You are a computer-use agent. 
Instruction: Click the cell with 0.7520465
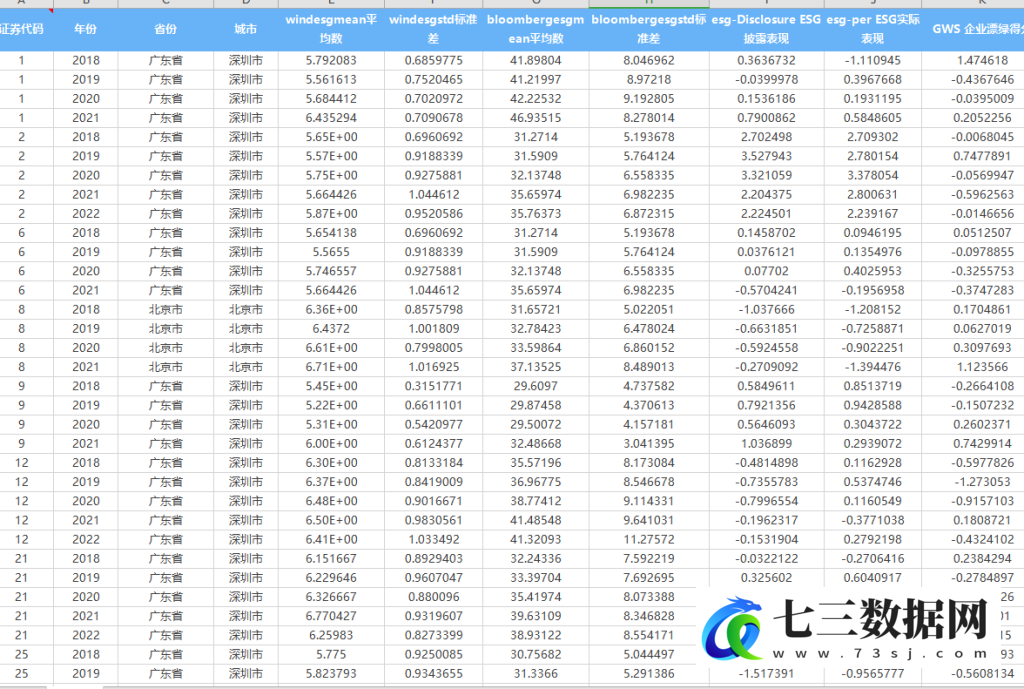(x=433, y=80)
